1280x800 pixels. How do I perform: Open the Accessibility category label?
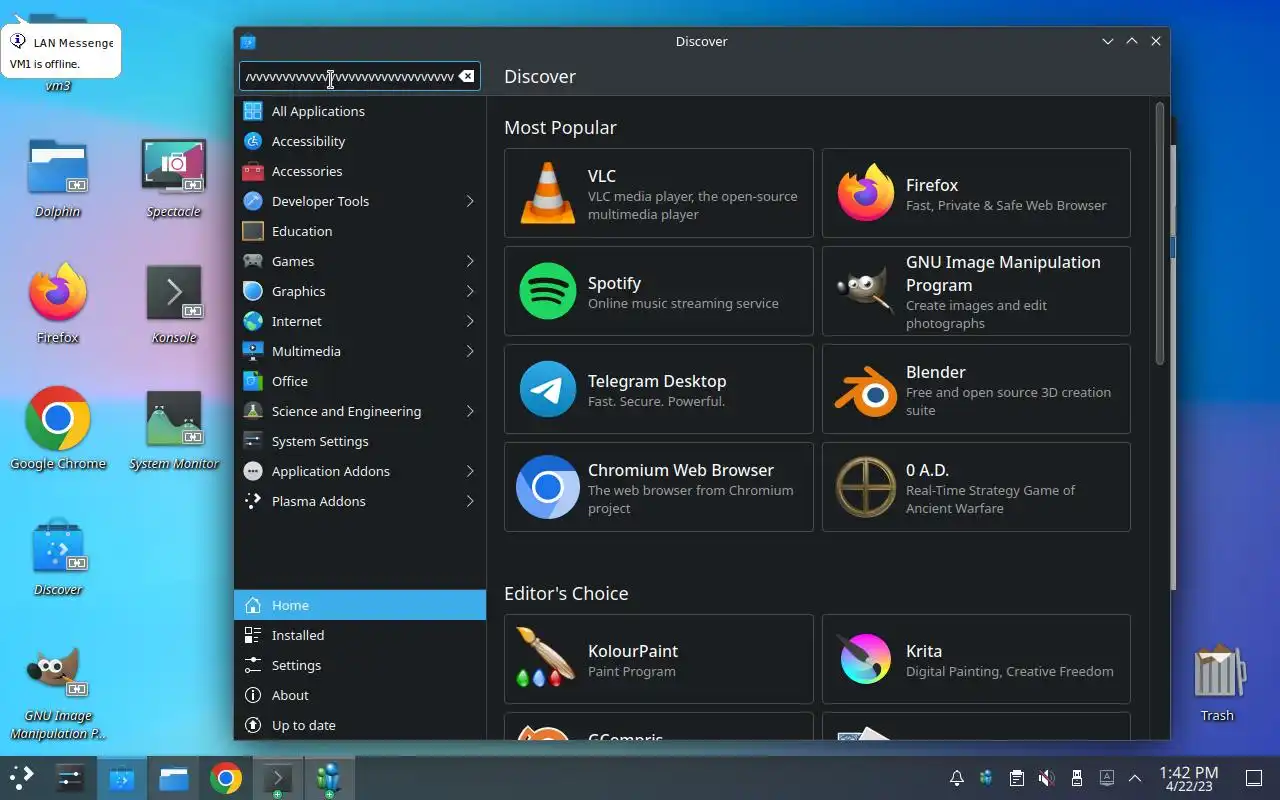[308, 141]
